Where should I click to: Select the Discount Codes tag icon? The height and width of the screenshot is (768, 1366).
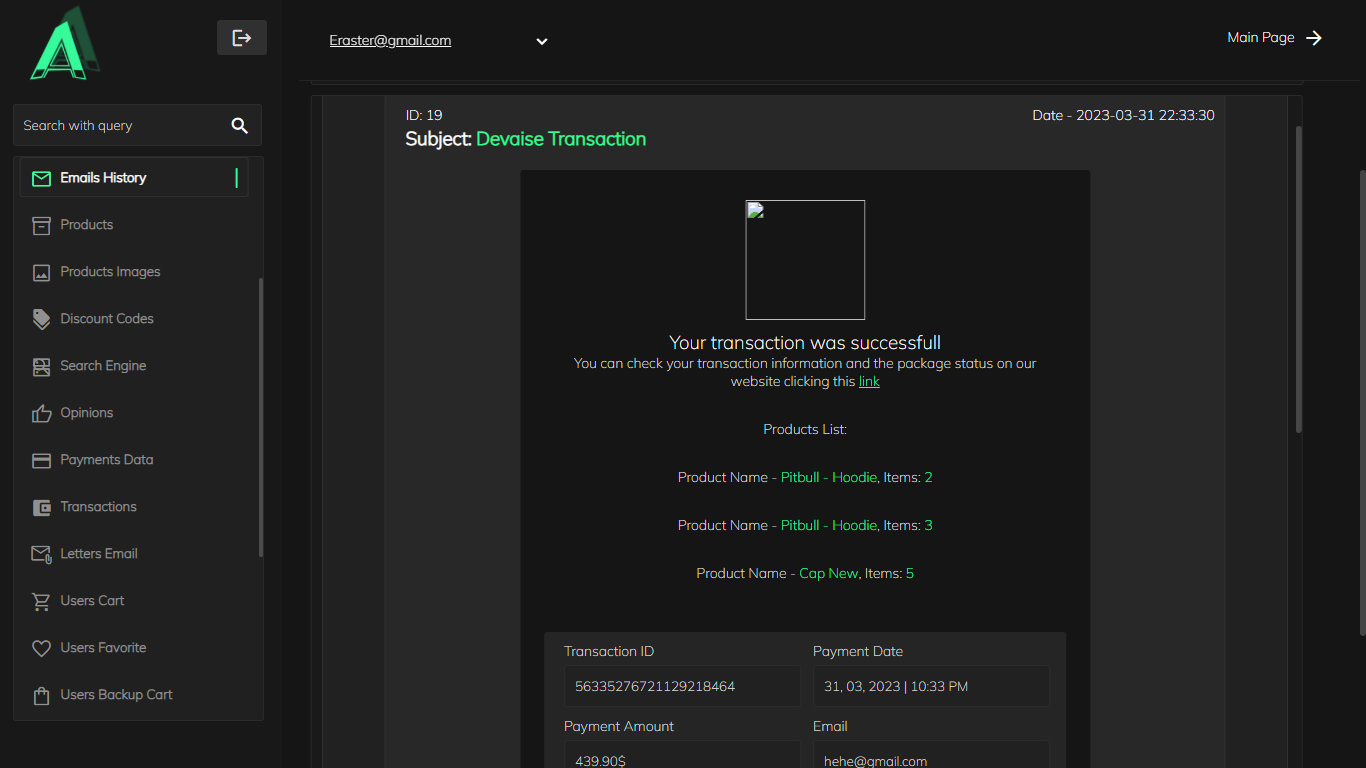41,319
